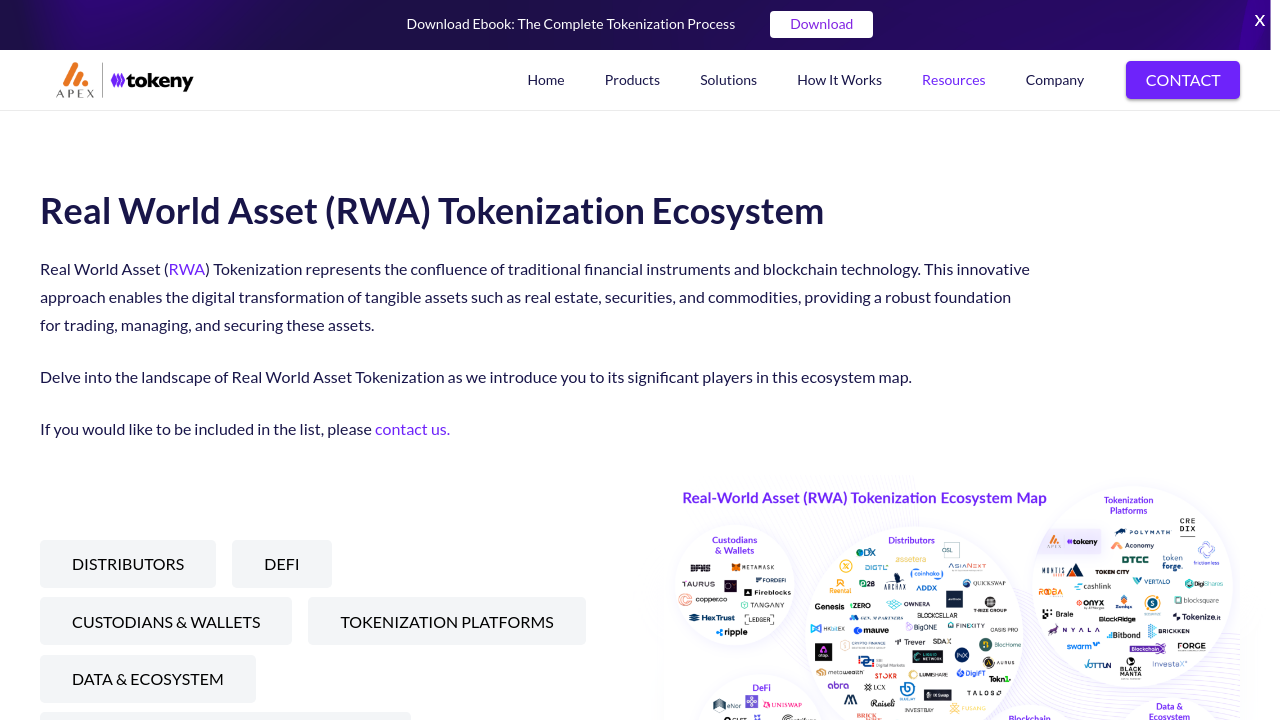Click Hex Trust logo in map
Image resolution: width=1280 pixels, height=720 pixels.
(712, 618)
